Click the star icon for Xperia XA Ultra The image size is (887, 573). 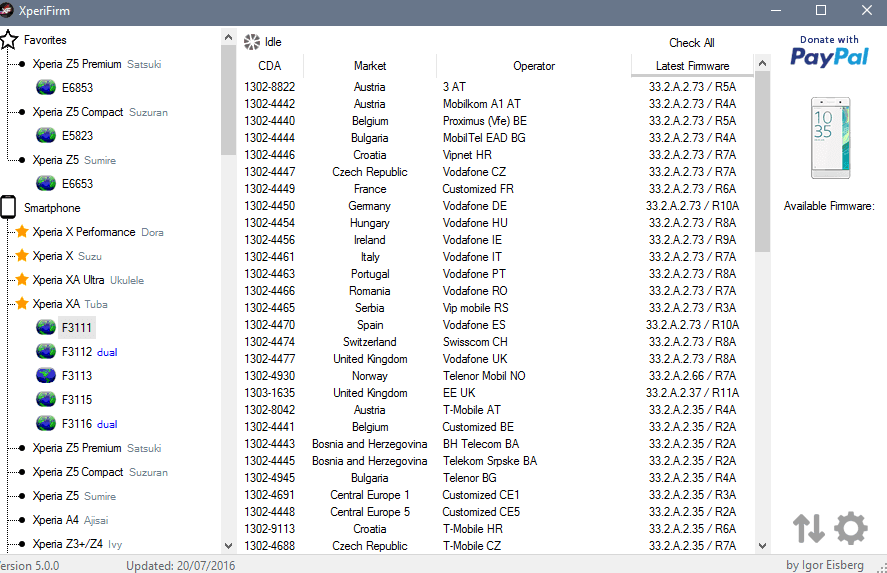pyautogui.click(x=22, y=279)
